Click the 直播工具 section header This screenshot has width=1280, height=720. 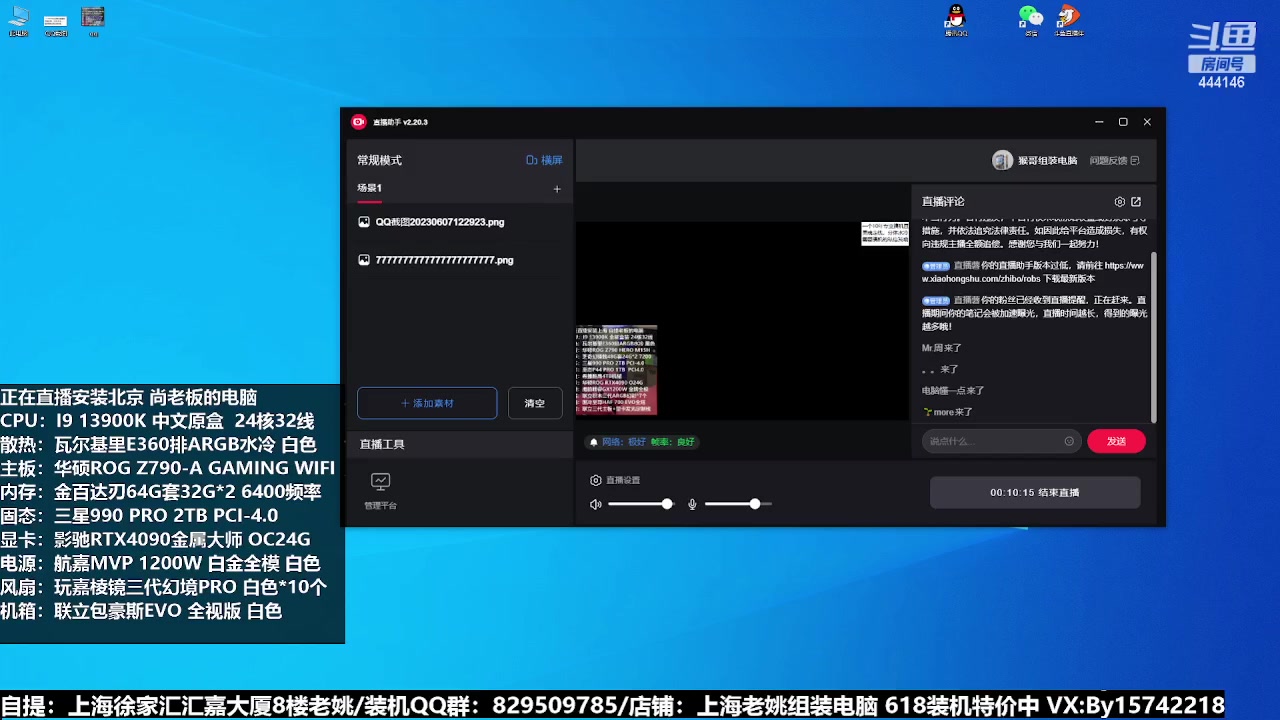click(x=381, y=444)
